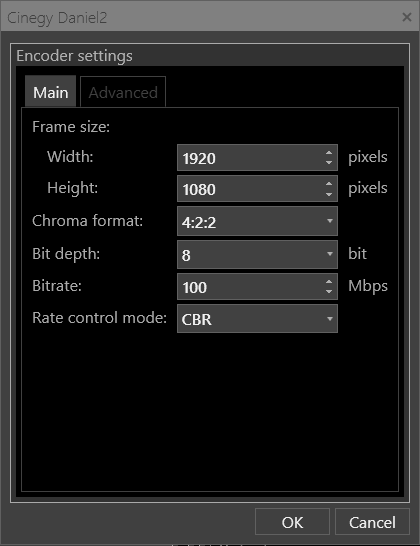Decrease Width with down arrow
Image resolution: width=420 pixels, height=546 pixels.
329,163
